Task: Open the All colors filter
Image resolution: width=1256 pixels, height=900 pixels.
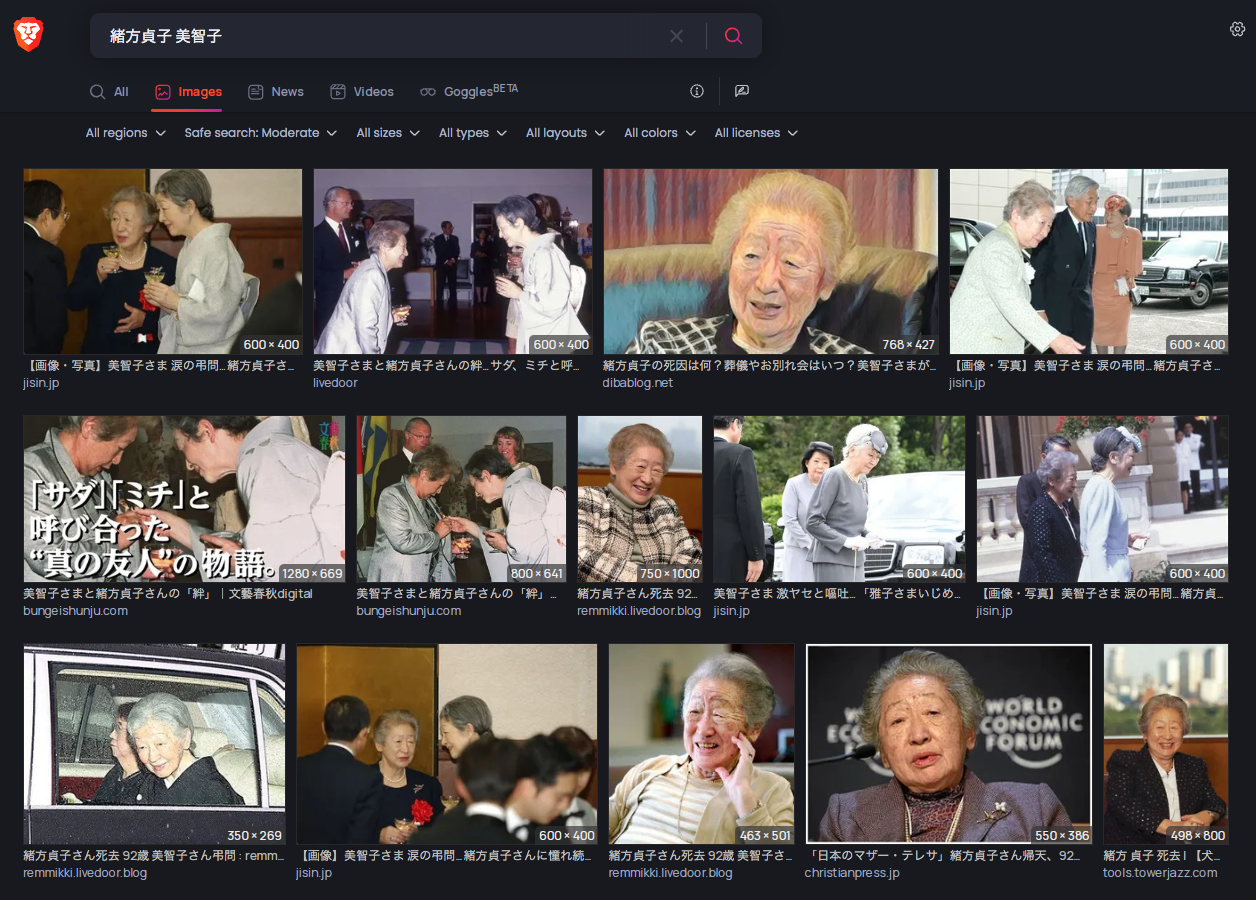Action: [659, 133]
